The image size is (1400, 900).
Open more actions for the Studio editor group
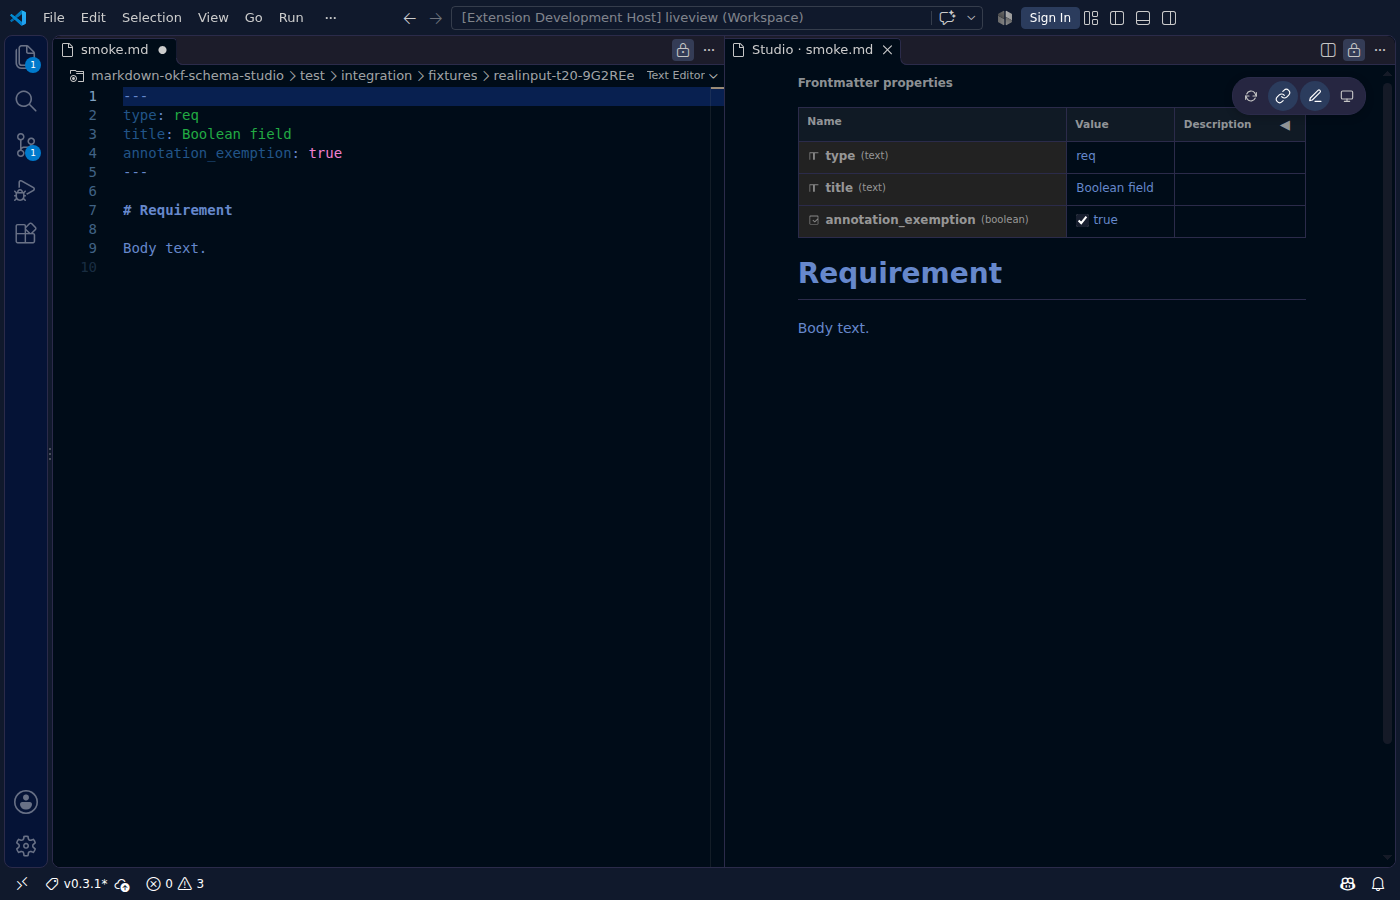pos(1380,50)
